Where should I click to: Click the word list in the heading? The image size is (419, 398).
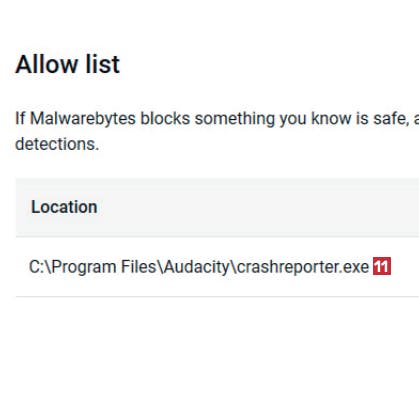pos(103,64)
